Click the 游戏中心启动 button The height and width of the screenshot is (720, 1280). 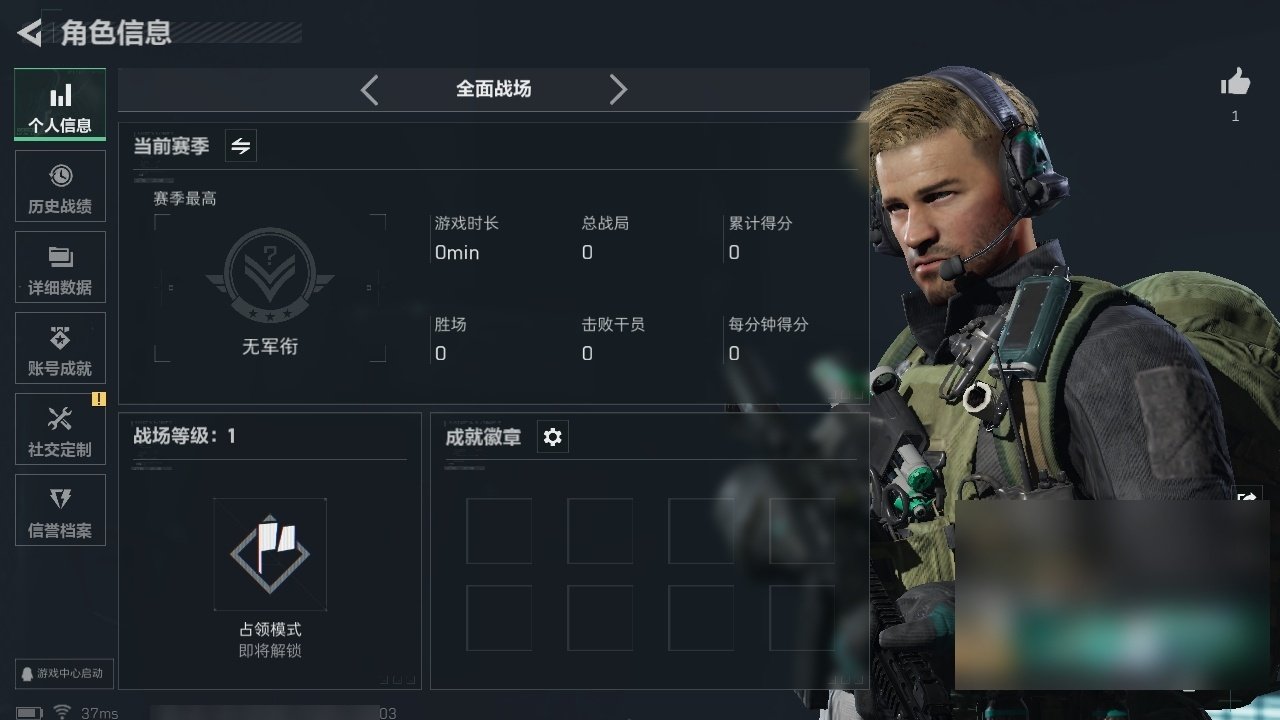(x=63, y=673)
